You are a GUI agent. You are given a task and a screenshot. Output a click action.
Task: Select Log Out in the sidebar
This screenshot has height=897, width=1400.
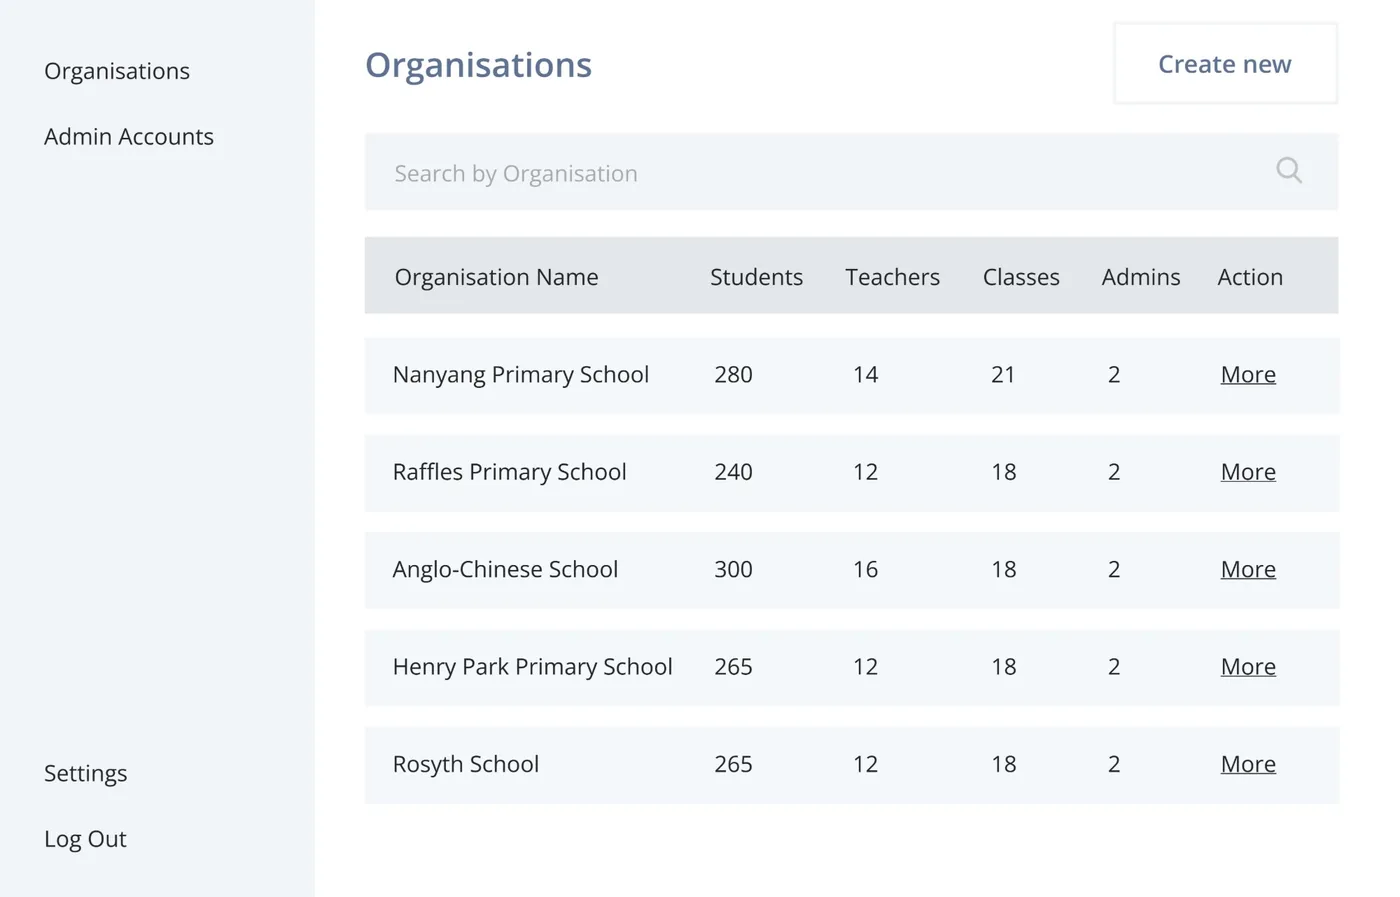(85, 838)
